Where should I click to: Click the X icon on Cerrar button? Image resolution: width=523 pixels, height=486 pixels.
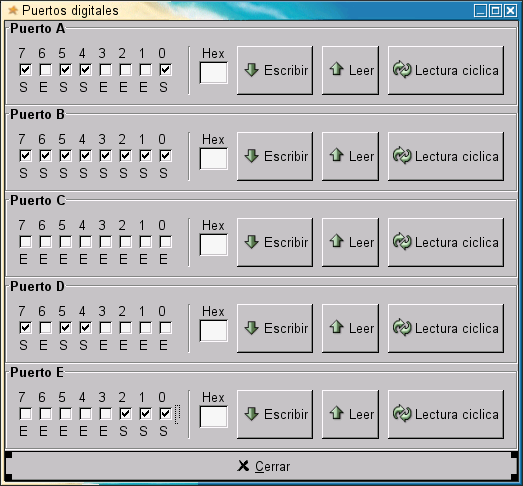pos(243,466)
